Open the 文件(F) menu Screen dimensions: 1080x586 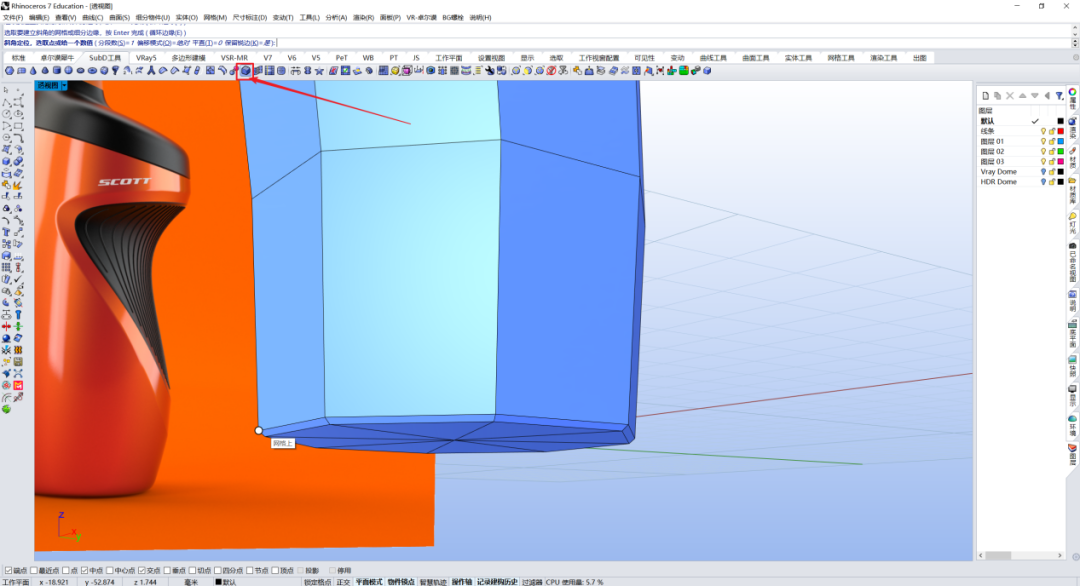[x=13, y=17]
